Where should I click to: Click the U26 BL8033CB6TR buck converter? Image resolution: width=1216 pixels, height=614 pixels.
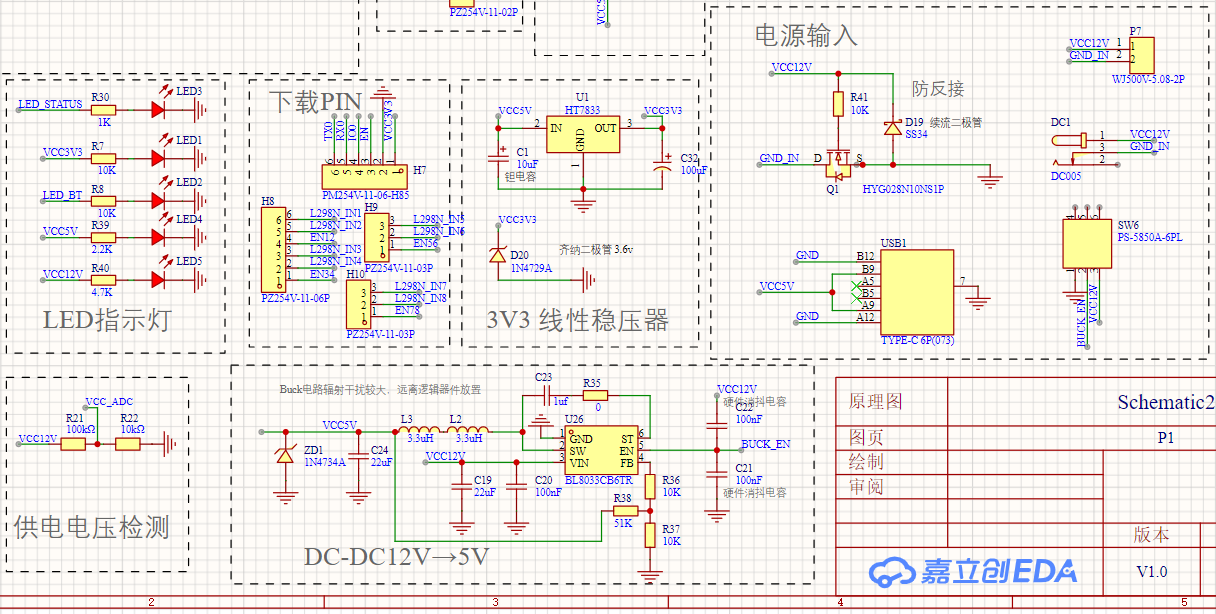point(601,452)
